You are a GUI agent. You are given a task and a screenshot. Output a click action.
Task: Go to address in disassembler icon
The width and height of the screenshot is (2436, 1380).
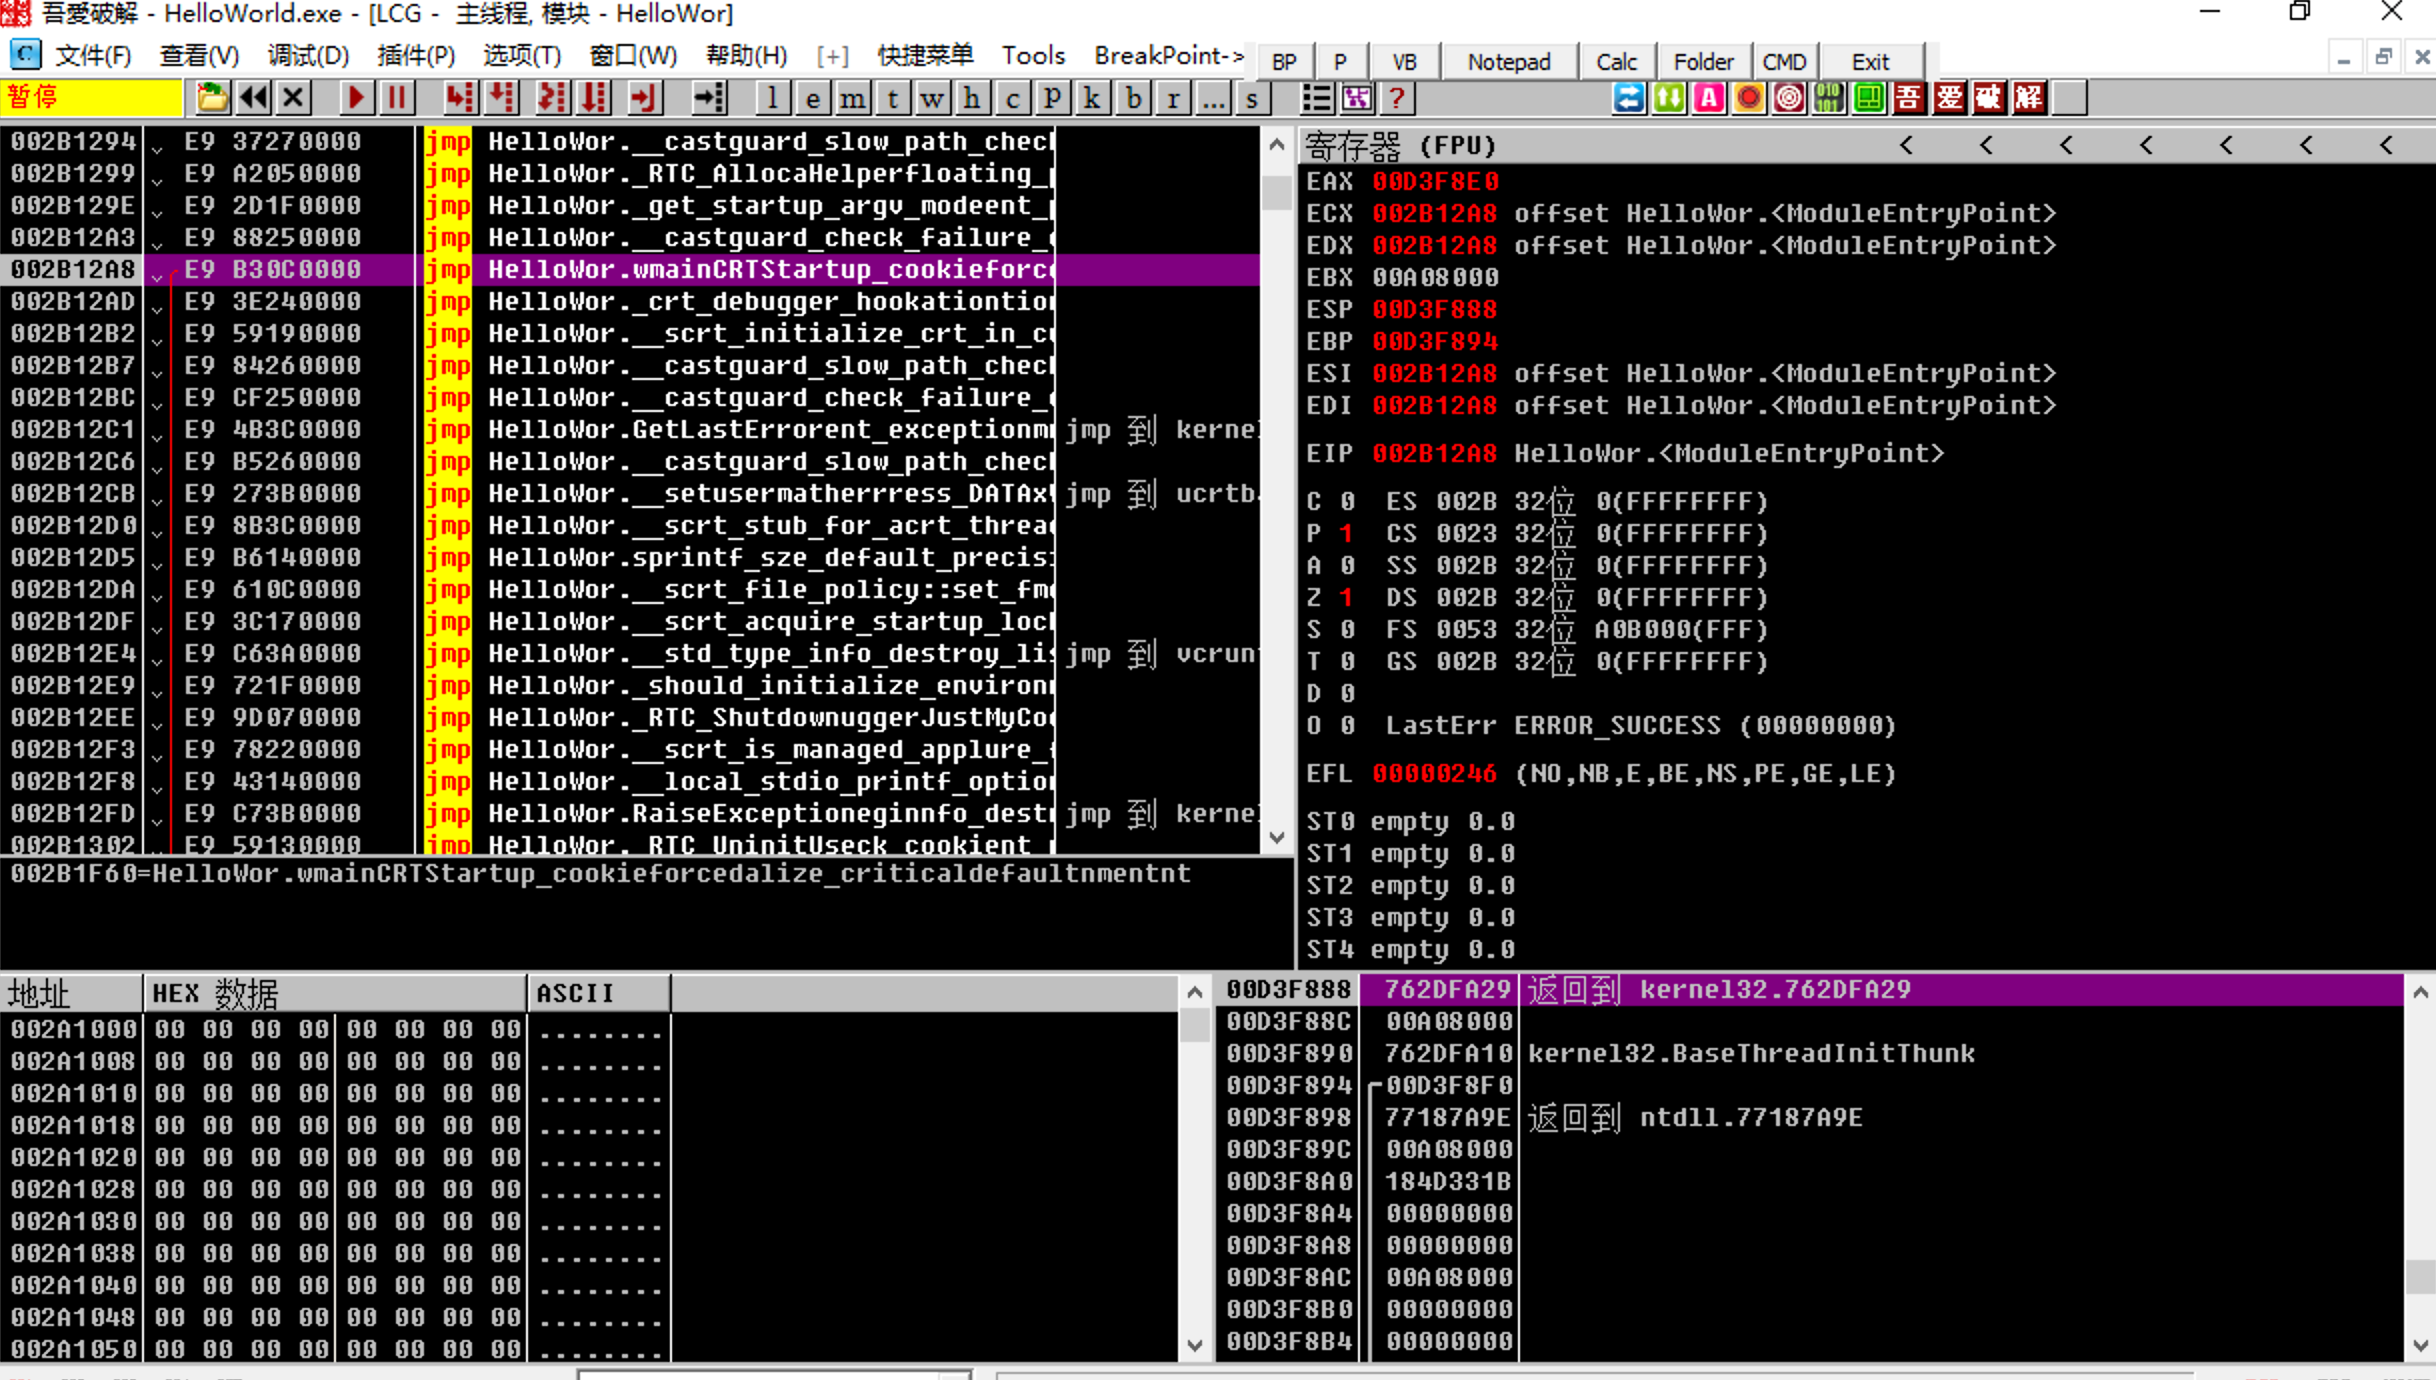(709, 98)
